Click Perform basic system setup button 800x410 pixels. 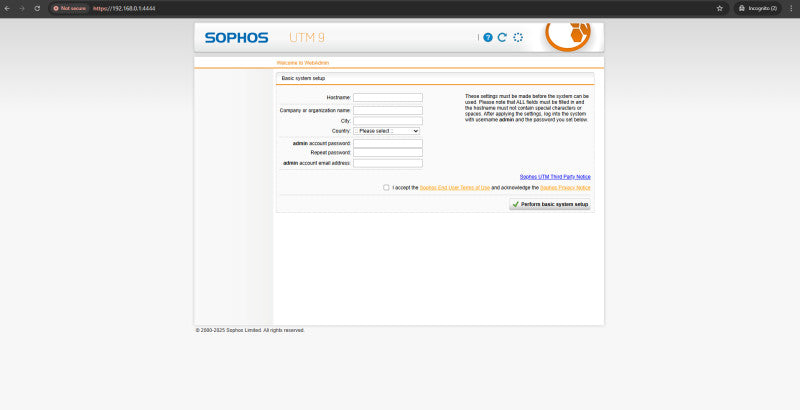(x=550, y=204)
